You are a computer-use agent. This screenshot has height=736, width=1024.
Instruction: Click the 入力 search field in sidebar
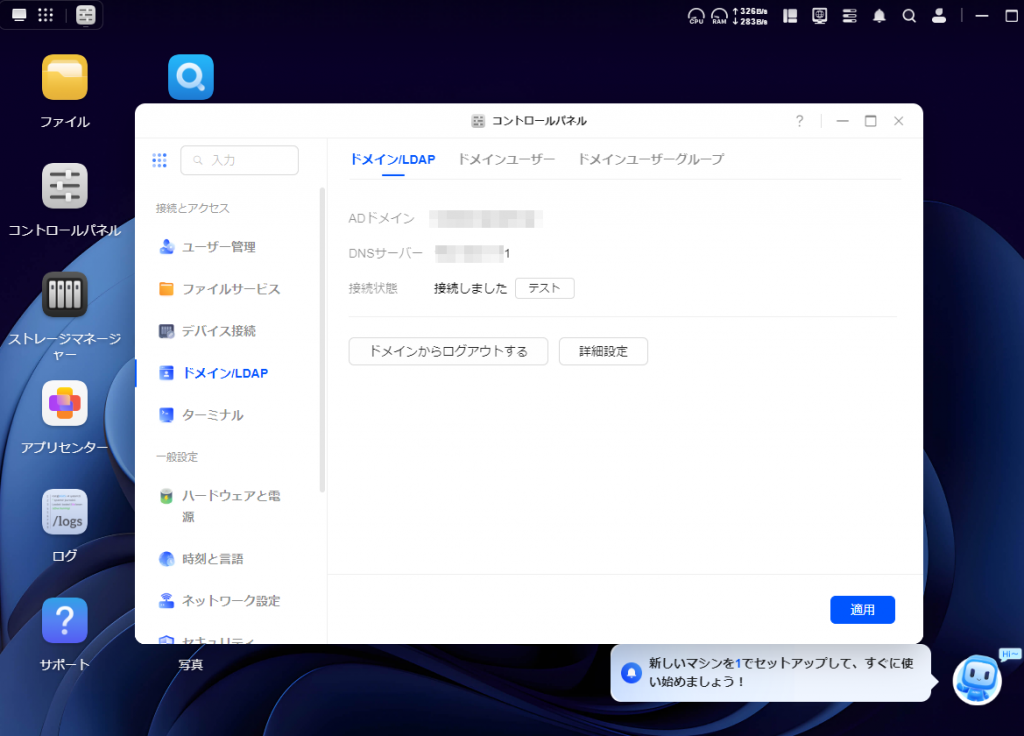click(240, 160)
